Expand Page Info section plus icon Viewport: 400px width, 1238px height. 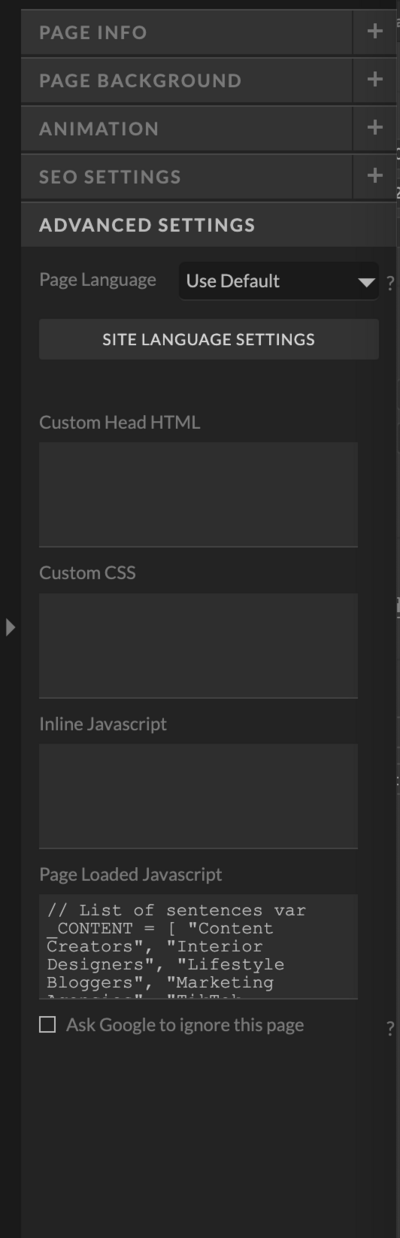(375, 32)
